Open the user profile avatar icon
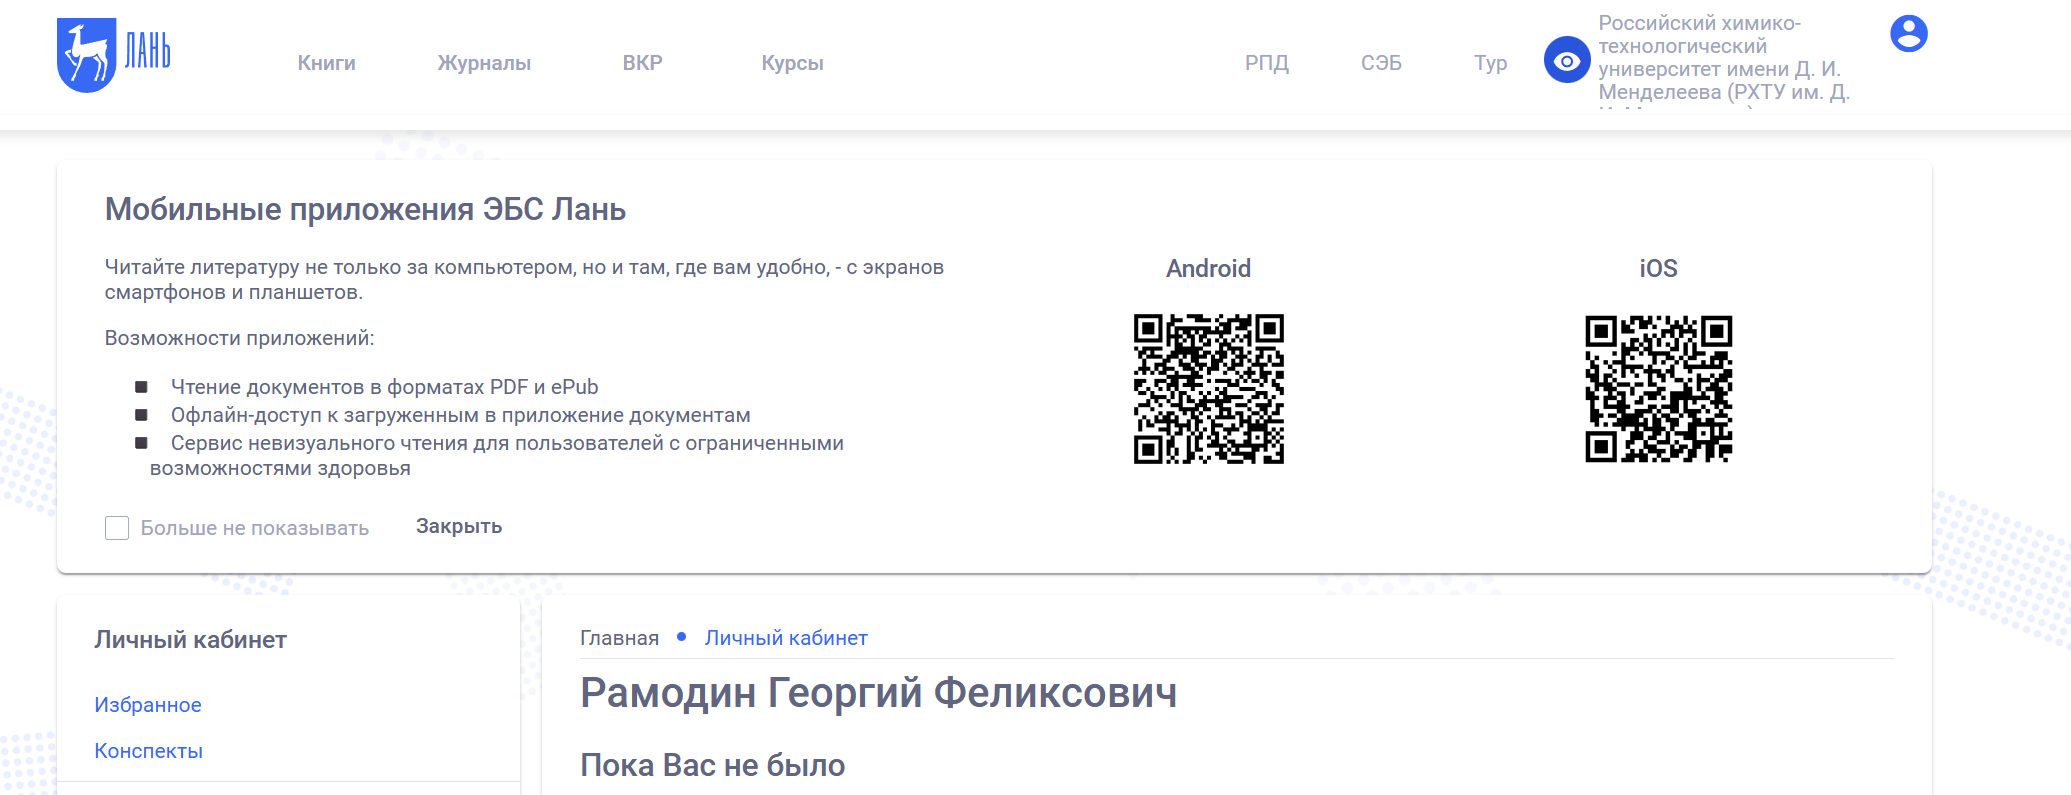 coord(1908,34)
